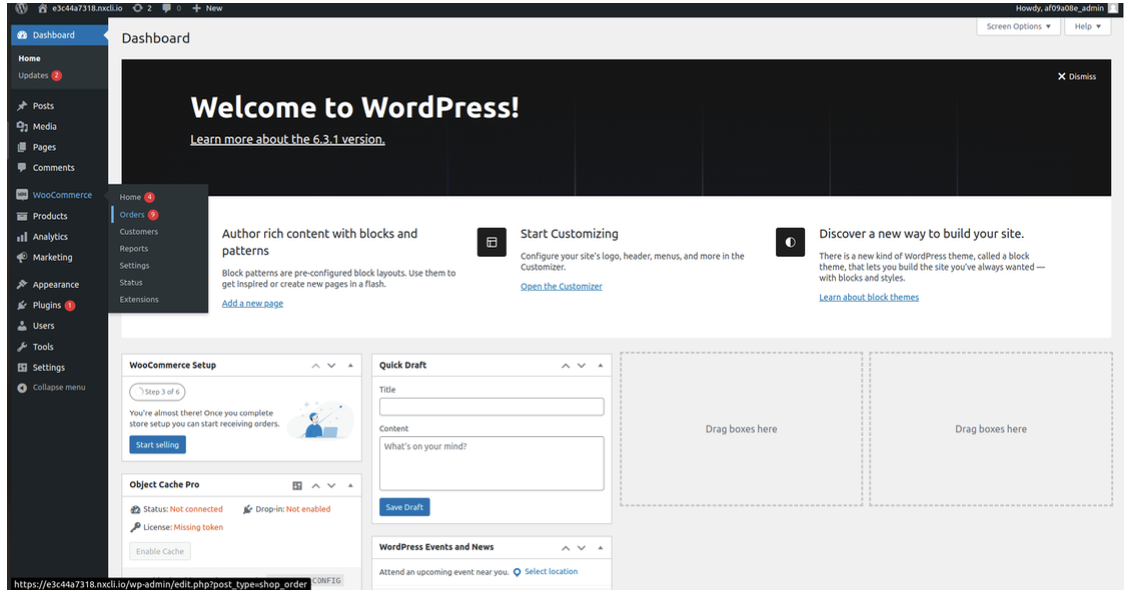Viewport: 1126px width, 590px height.
Task: Open the Help dropdown
Action: (1087, 27)
